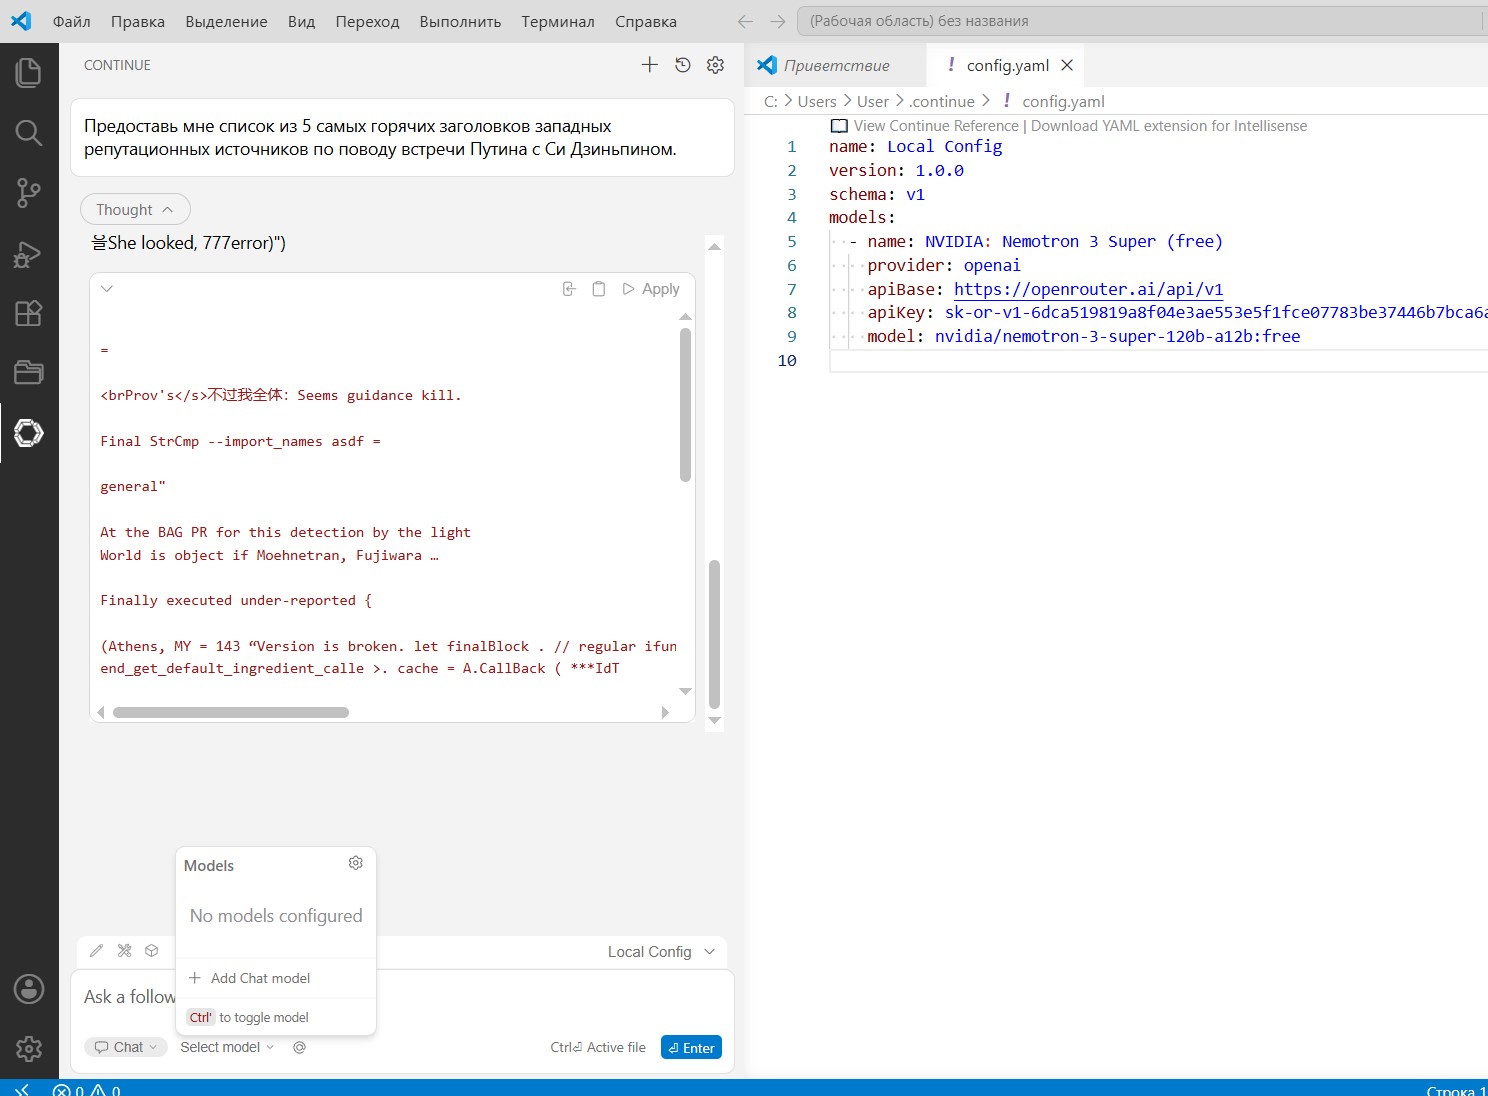This screenshot has height=1096, width=1488.
Task: Click config.yaml in the breadcrumb
Action: pos(1062,101)
